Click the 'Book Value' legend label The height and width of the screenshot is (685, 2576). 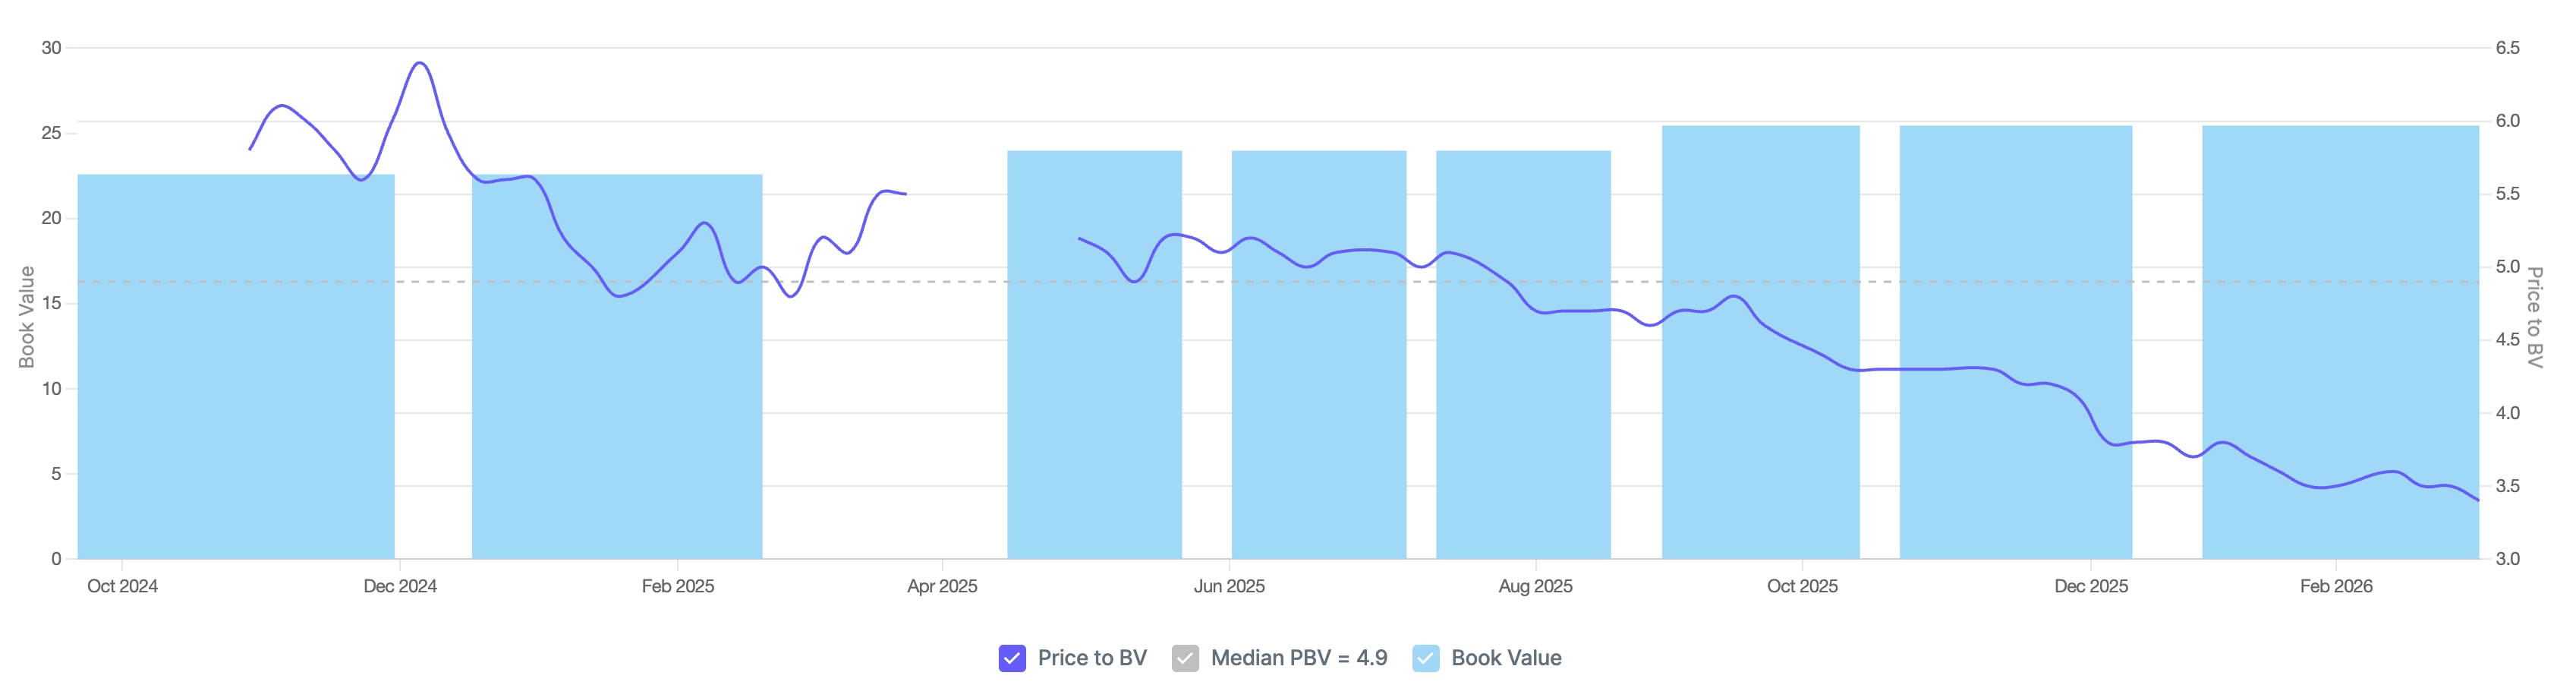(x=1505, y=658)
